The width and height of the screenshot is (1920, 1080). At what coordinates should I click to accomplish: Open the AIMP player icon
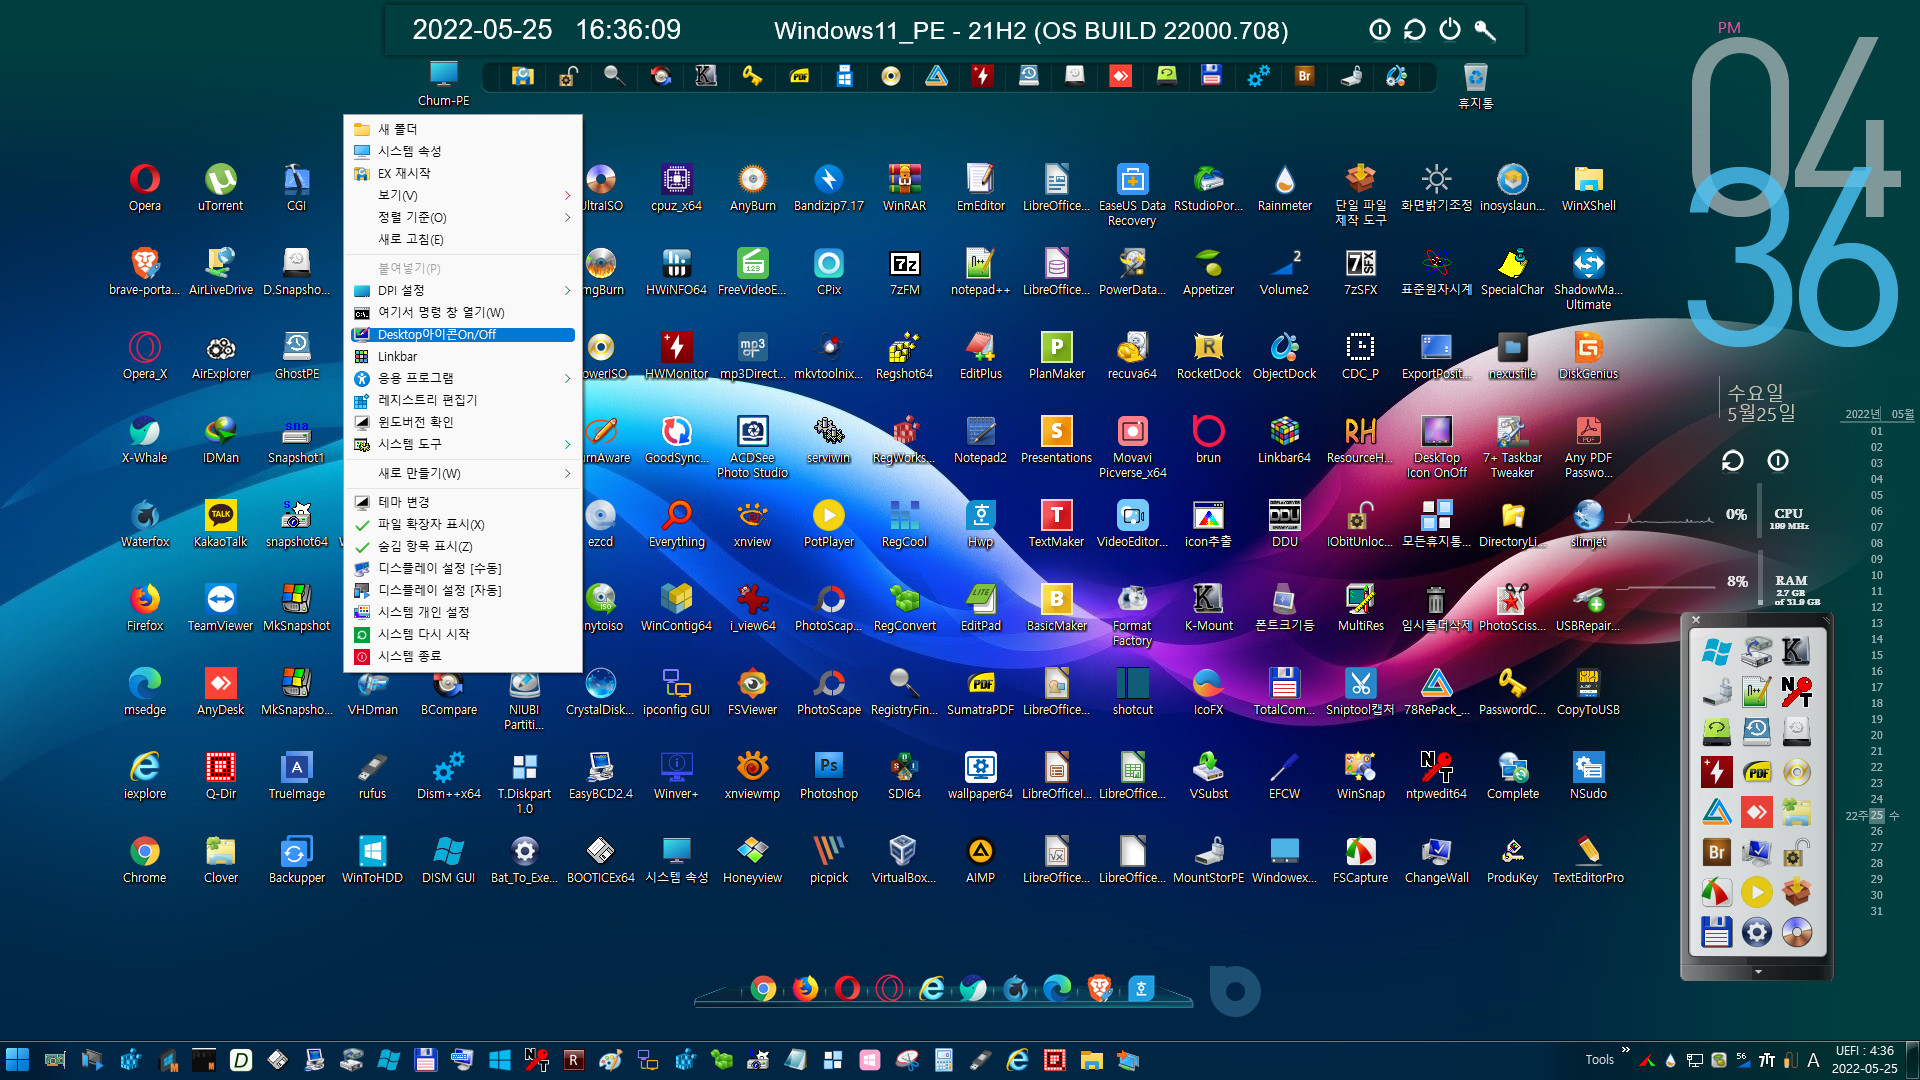(x=981, y=859)
